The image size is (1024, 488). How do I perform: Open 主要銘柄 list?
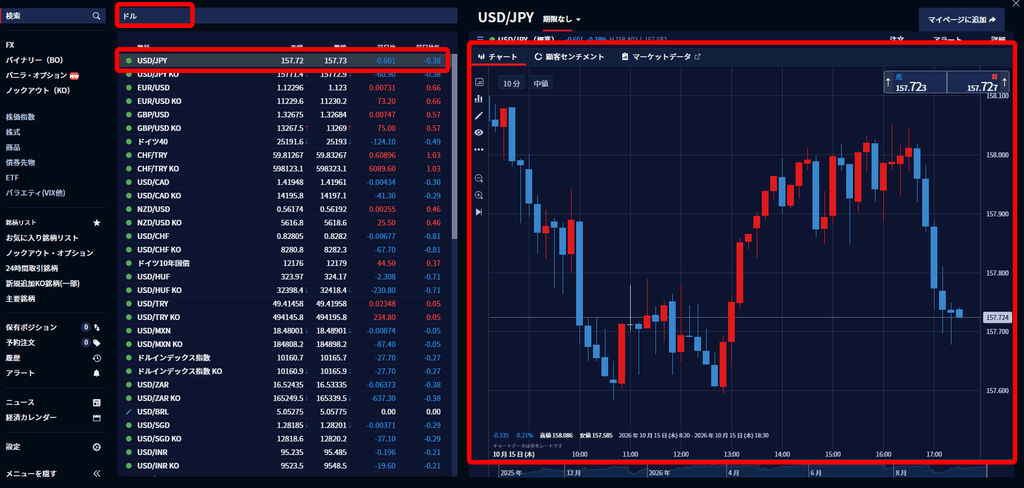(20, 299)
